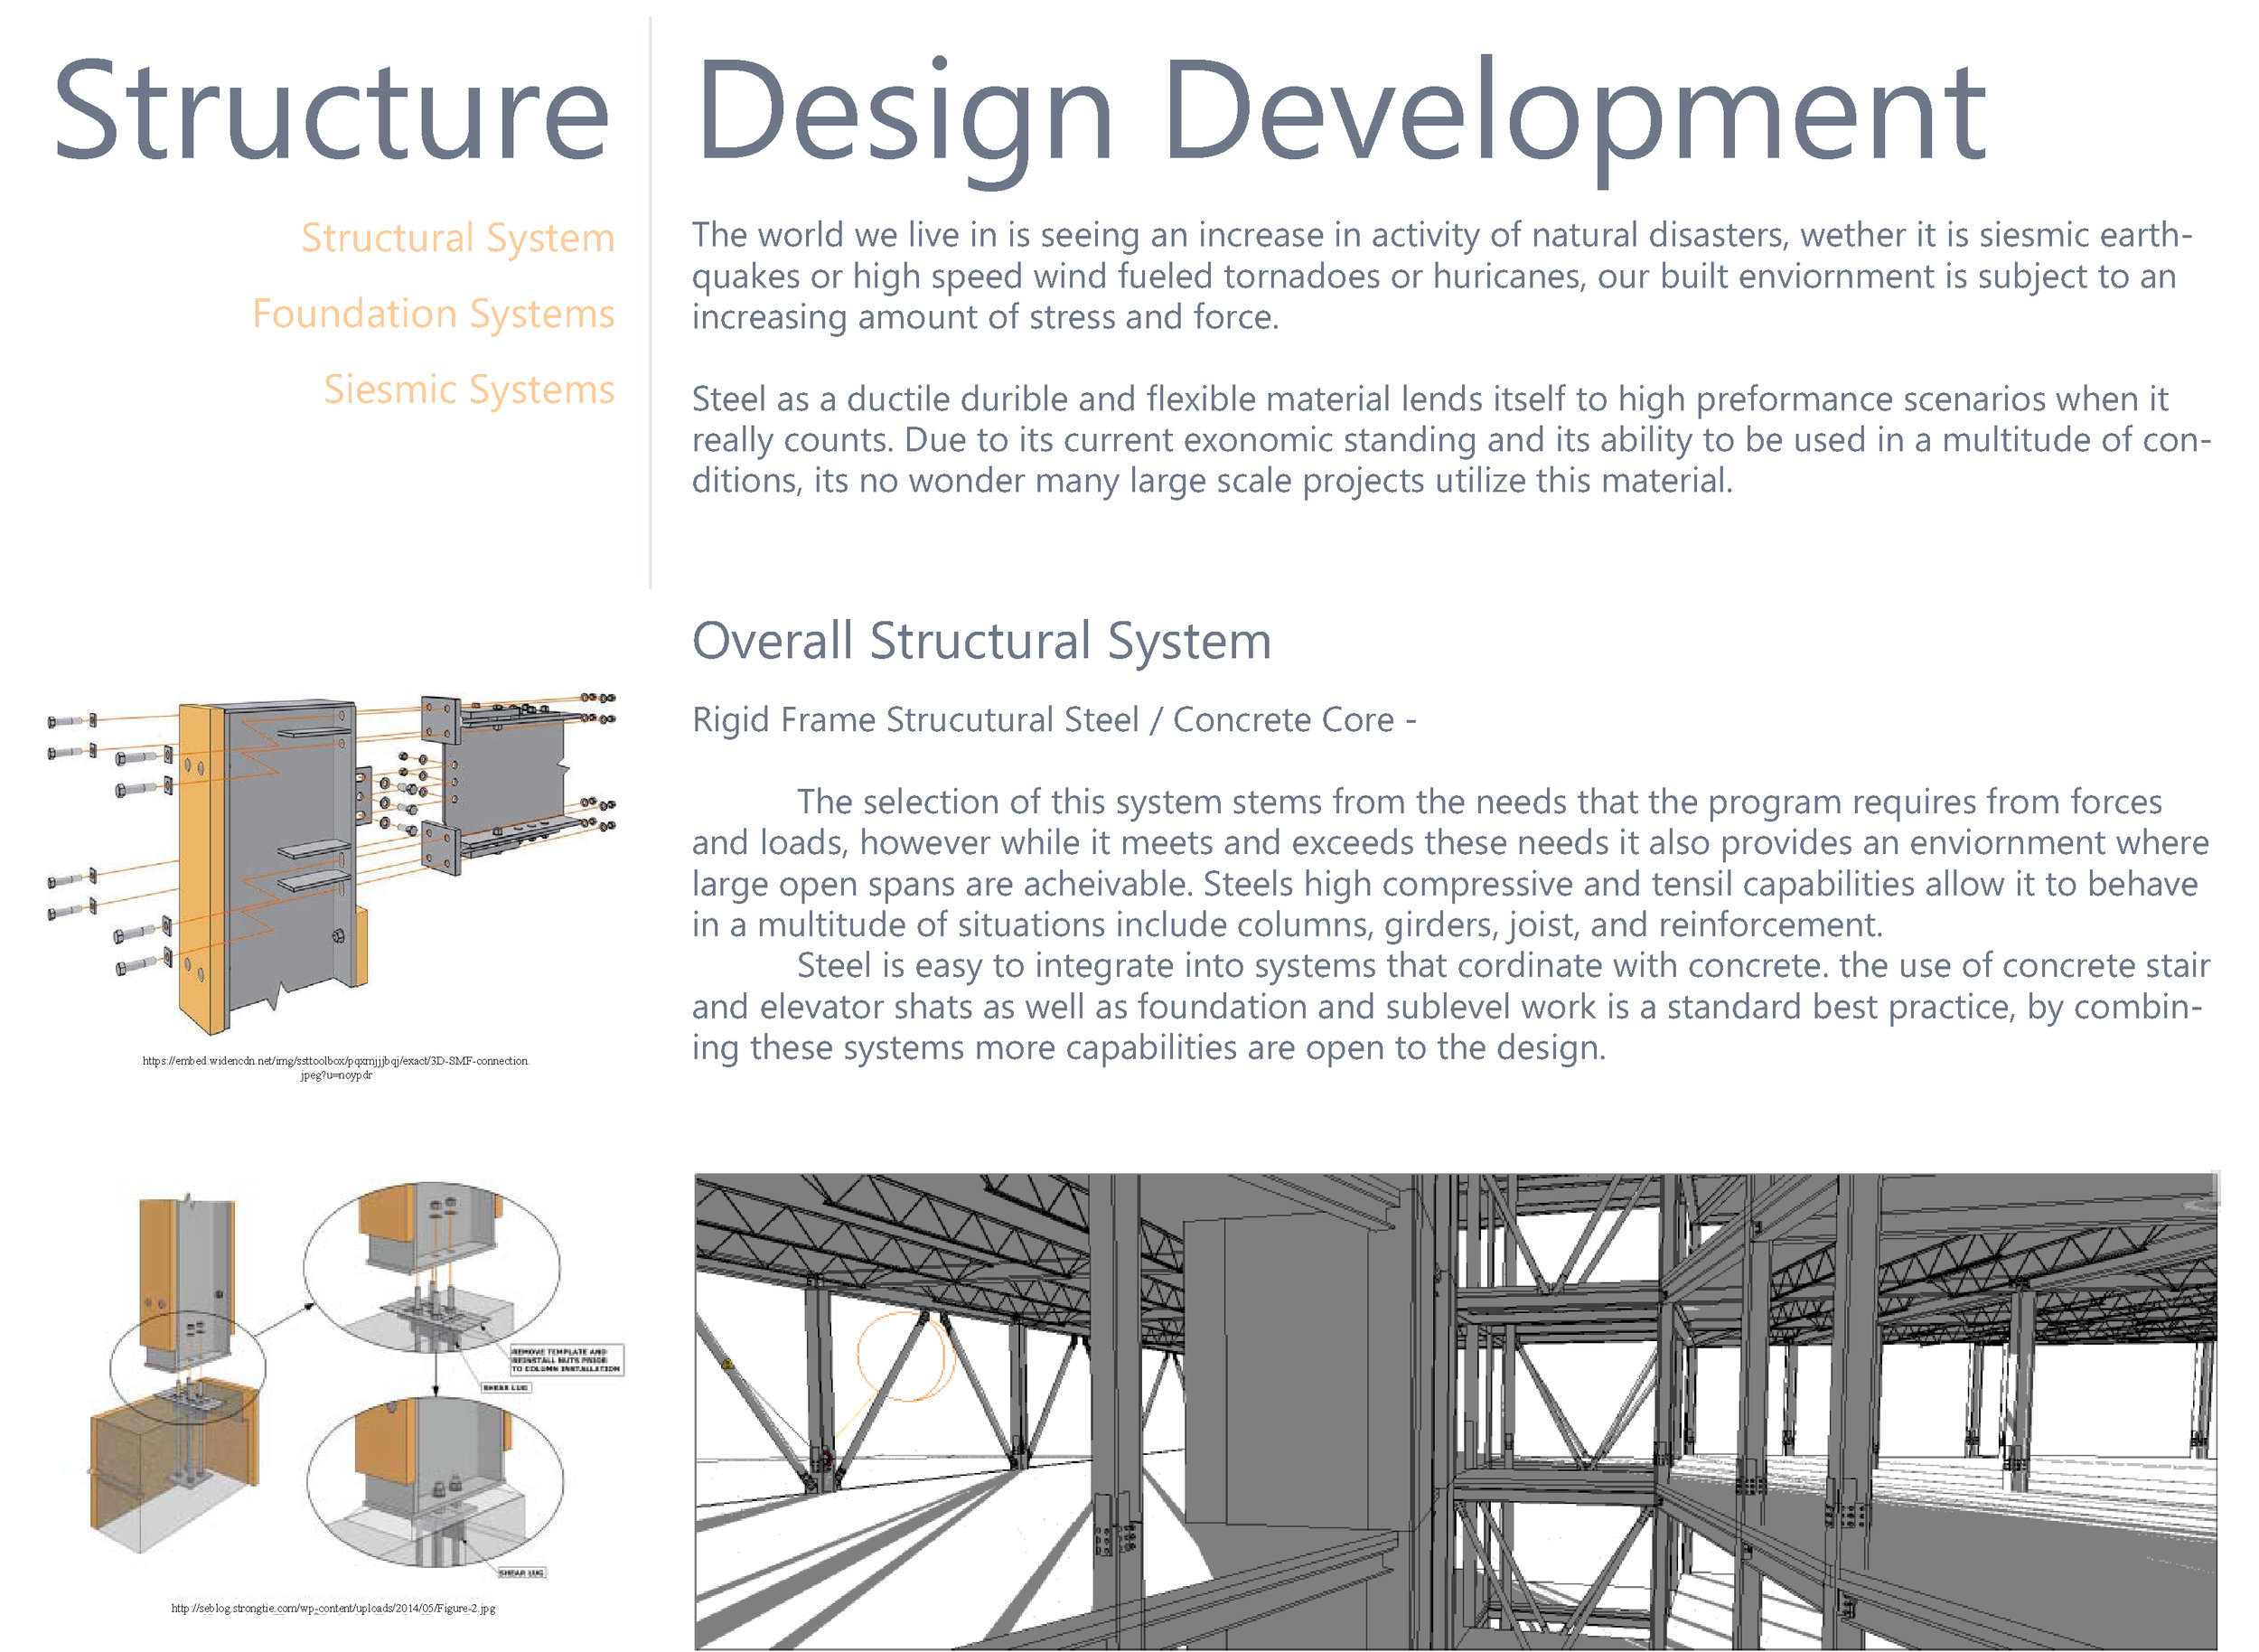Click paragraph starting 'The selection of this system'

tap(1450, 863)
